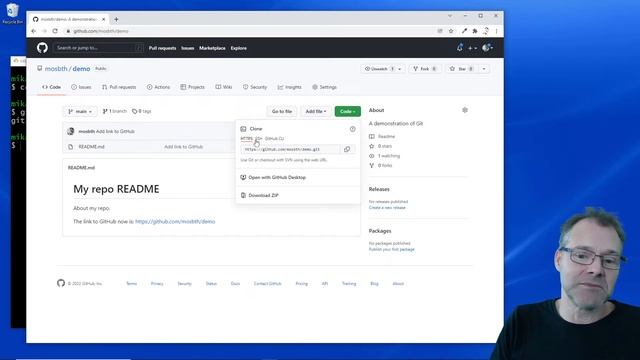Open the Security repository tab
The height and width of the screenshot is (360, 640).
point(255,87)
